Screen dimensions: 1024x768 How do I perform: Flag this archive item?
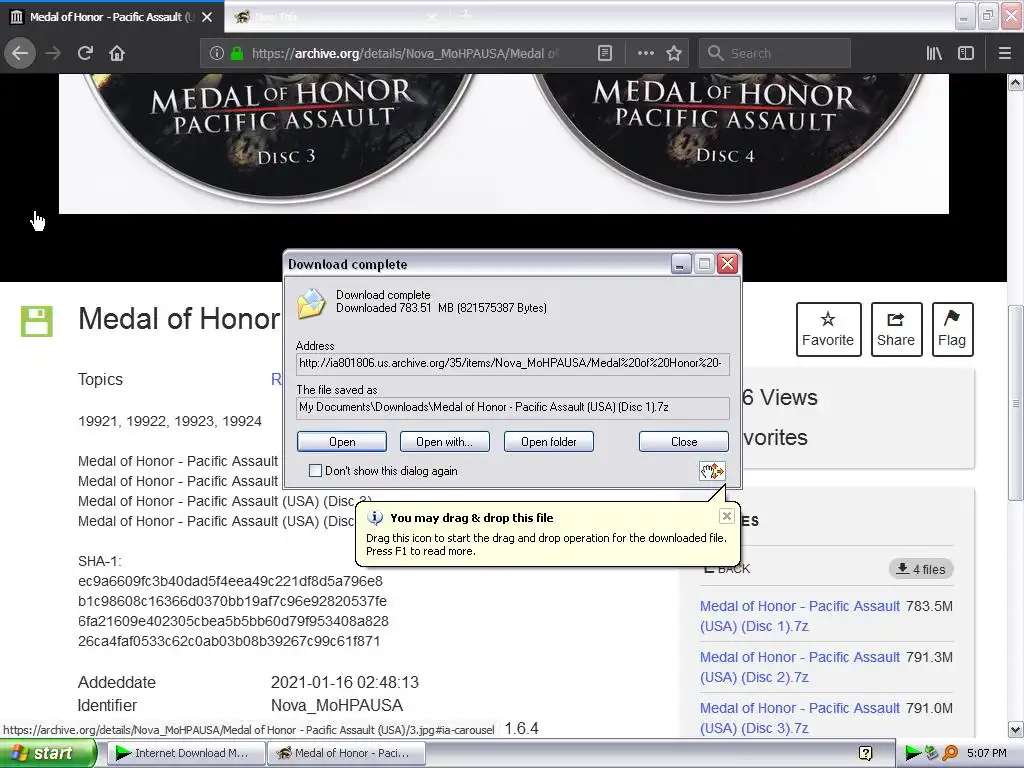[x=952, y=329]
